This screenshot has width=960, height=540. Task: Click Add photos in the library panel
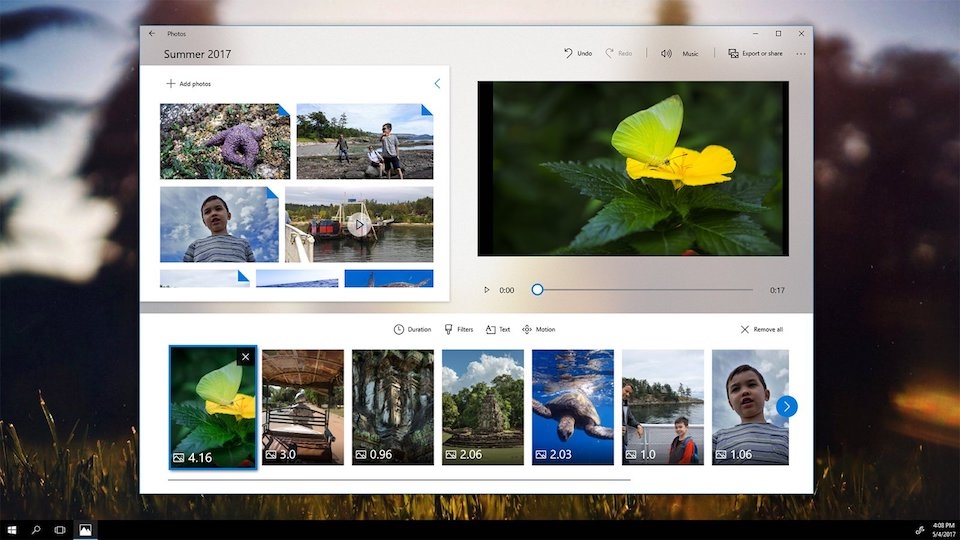coord(188,84)
